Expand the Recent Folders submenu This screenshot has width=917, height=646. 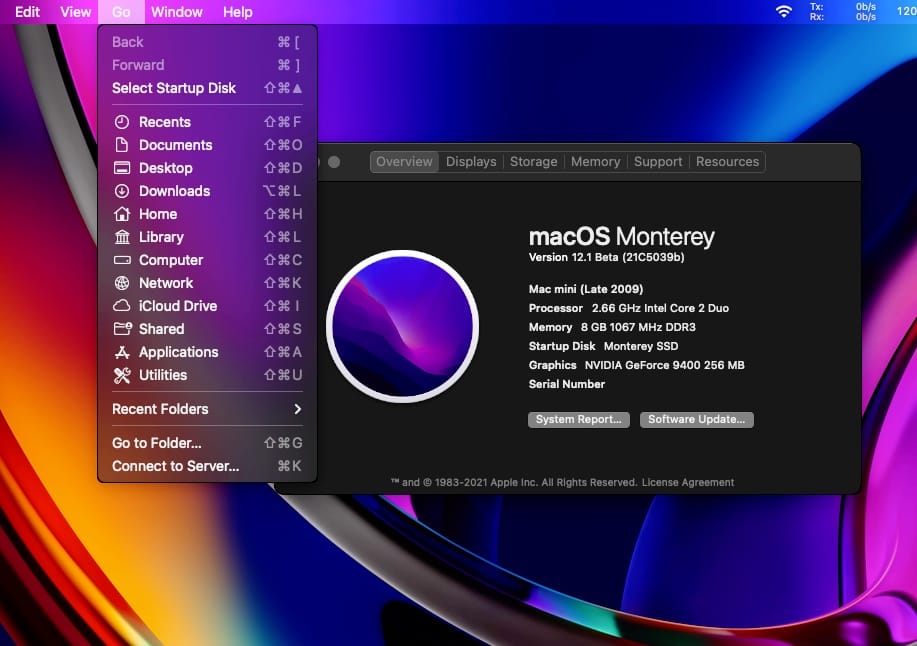(207, 409)
